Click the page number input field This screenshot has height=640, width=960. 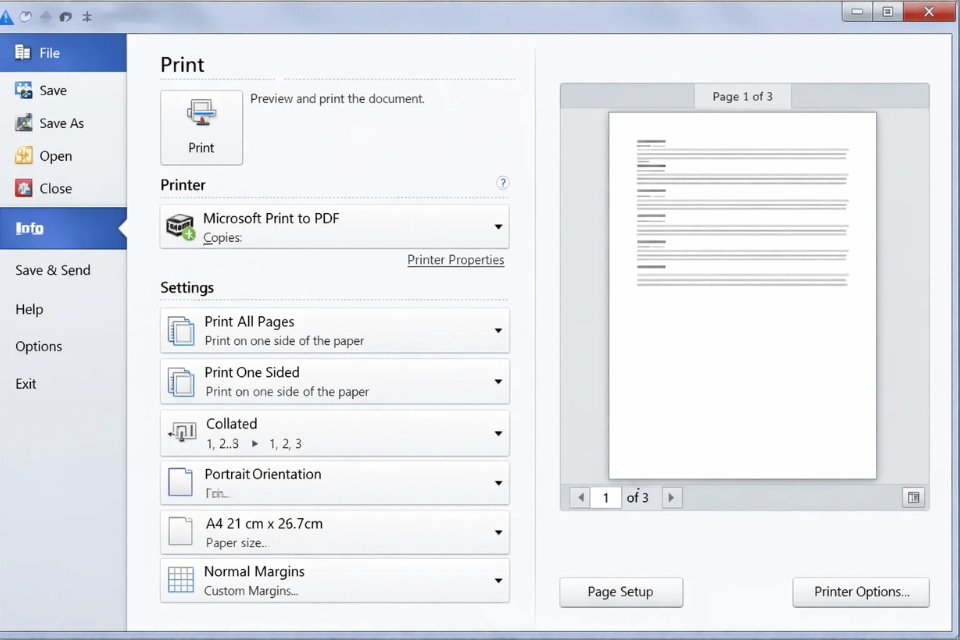click(606, 497)
